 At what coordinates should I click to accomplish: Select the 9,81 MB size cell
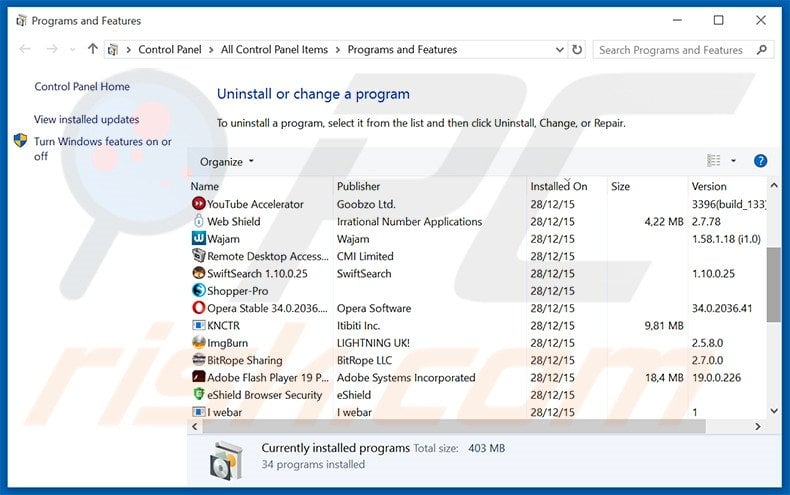point(664,326)
